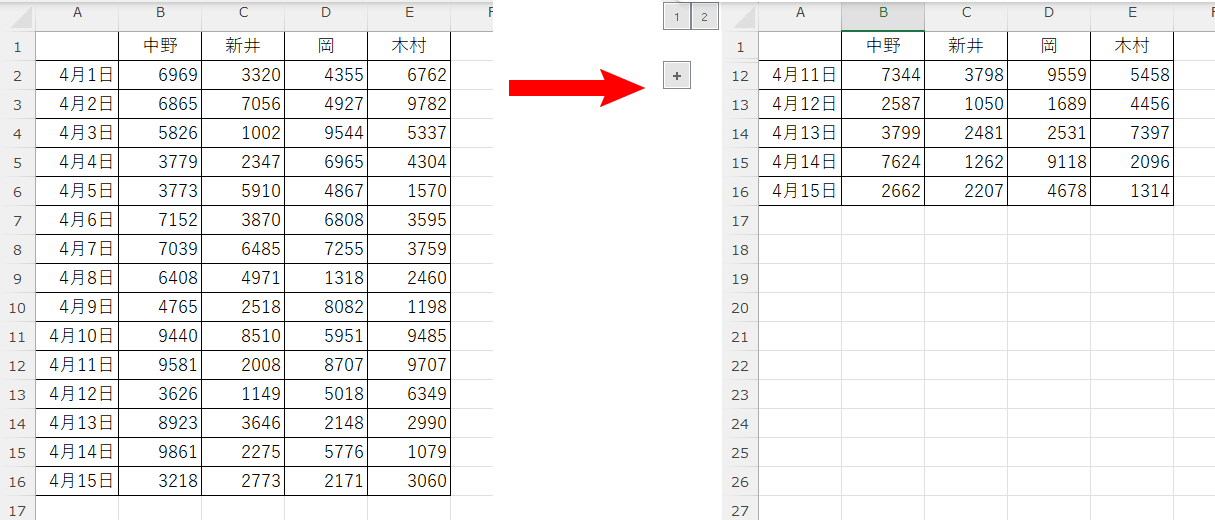
Task: Select the cell with value 9861
Action: pos(160,452)
